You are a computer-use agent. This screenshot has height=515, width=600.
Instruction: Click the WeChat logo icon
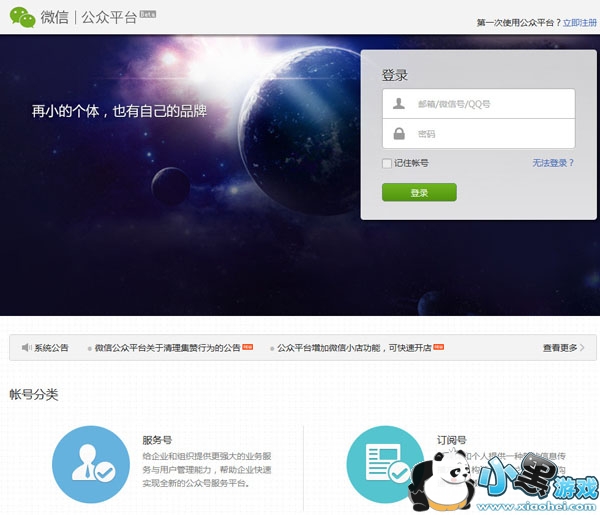[23, 17]
